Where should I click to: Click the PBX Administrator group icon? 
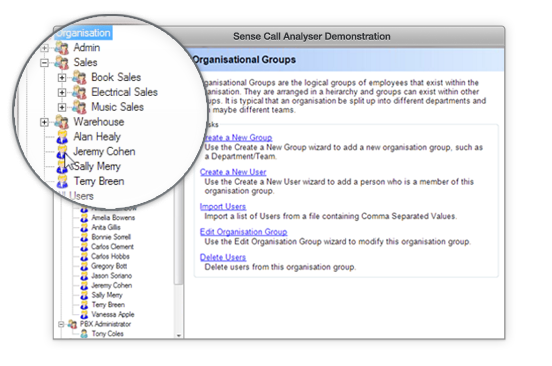(x=72, y=324)
